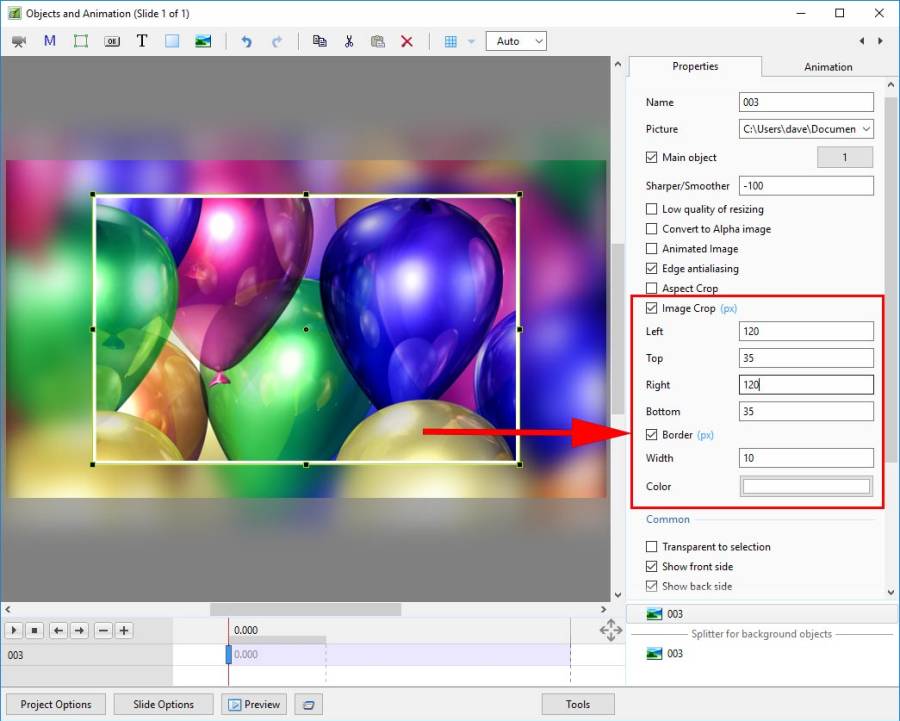
Task: Select the Add Mask tool
Action: (50, 41)
